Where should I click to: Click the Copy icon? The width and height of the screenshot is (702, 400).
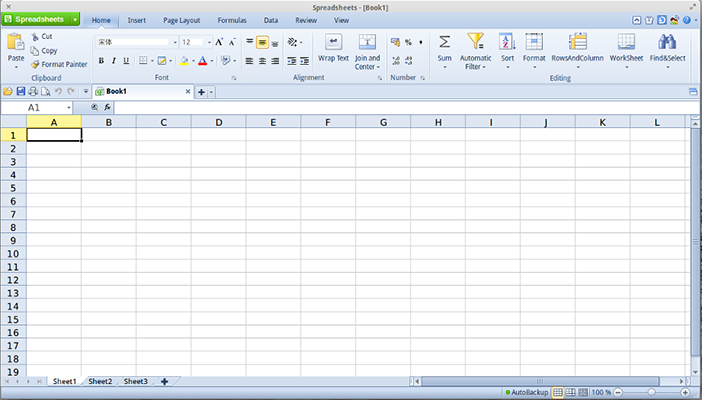click(34, 51)
